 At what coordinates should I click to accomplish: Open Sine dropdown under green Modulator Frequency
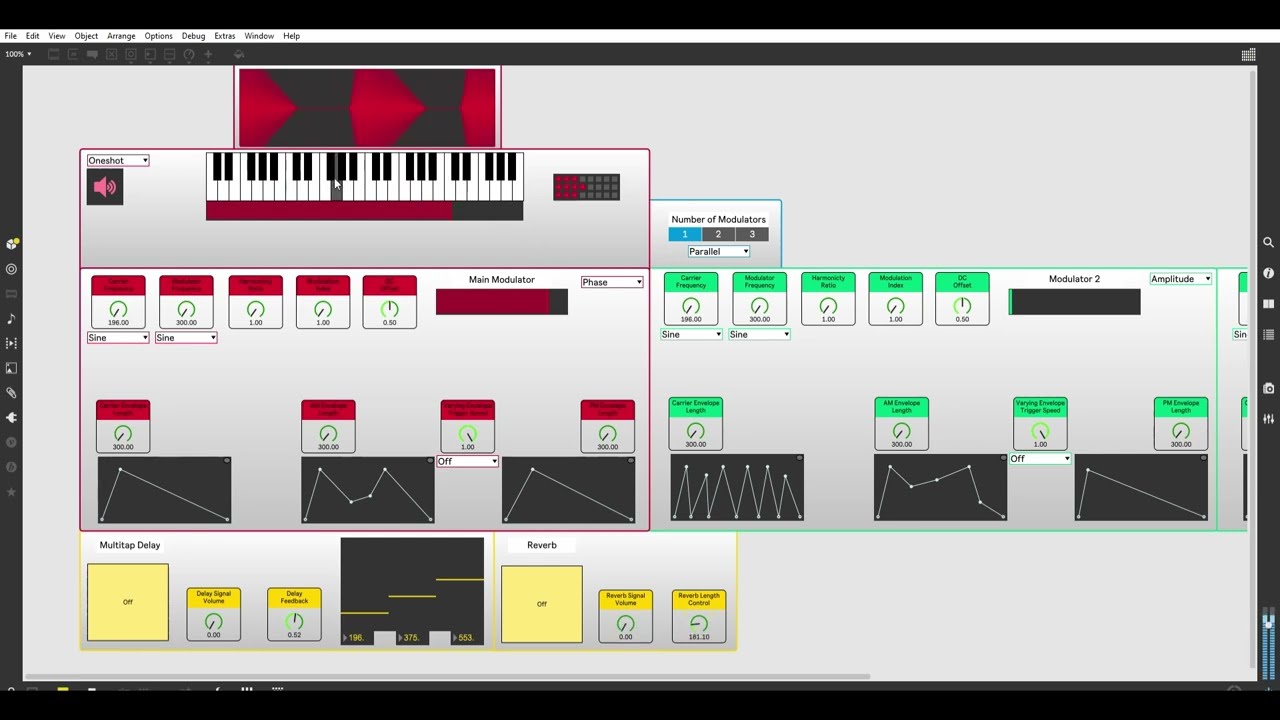[x=759, y=334]
